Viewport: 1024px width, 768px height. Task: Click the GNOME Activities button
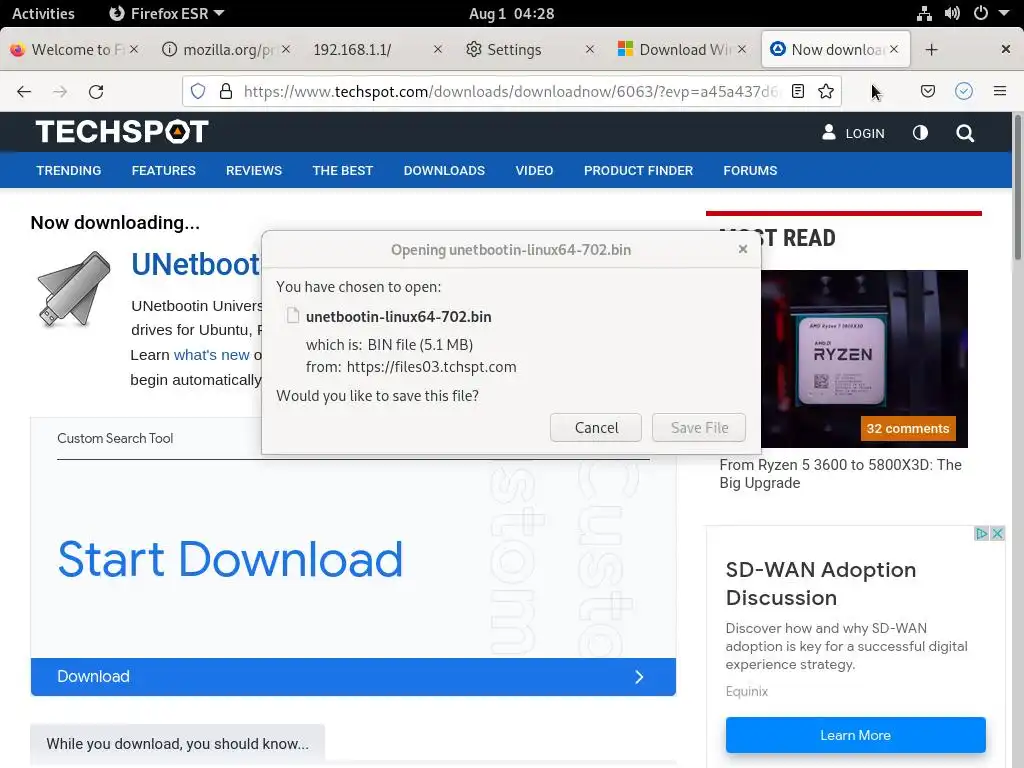coord(43,13)
